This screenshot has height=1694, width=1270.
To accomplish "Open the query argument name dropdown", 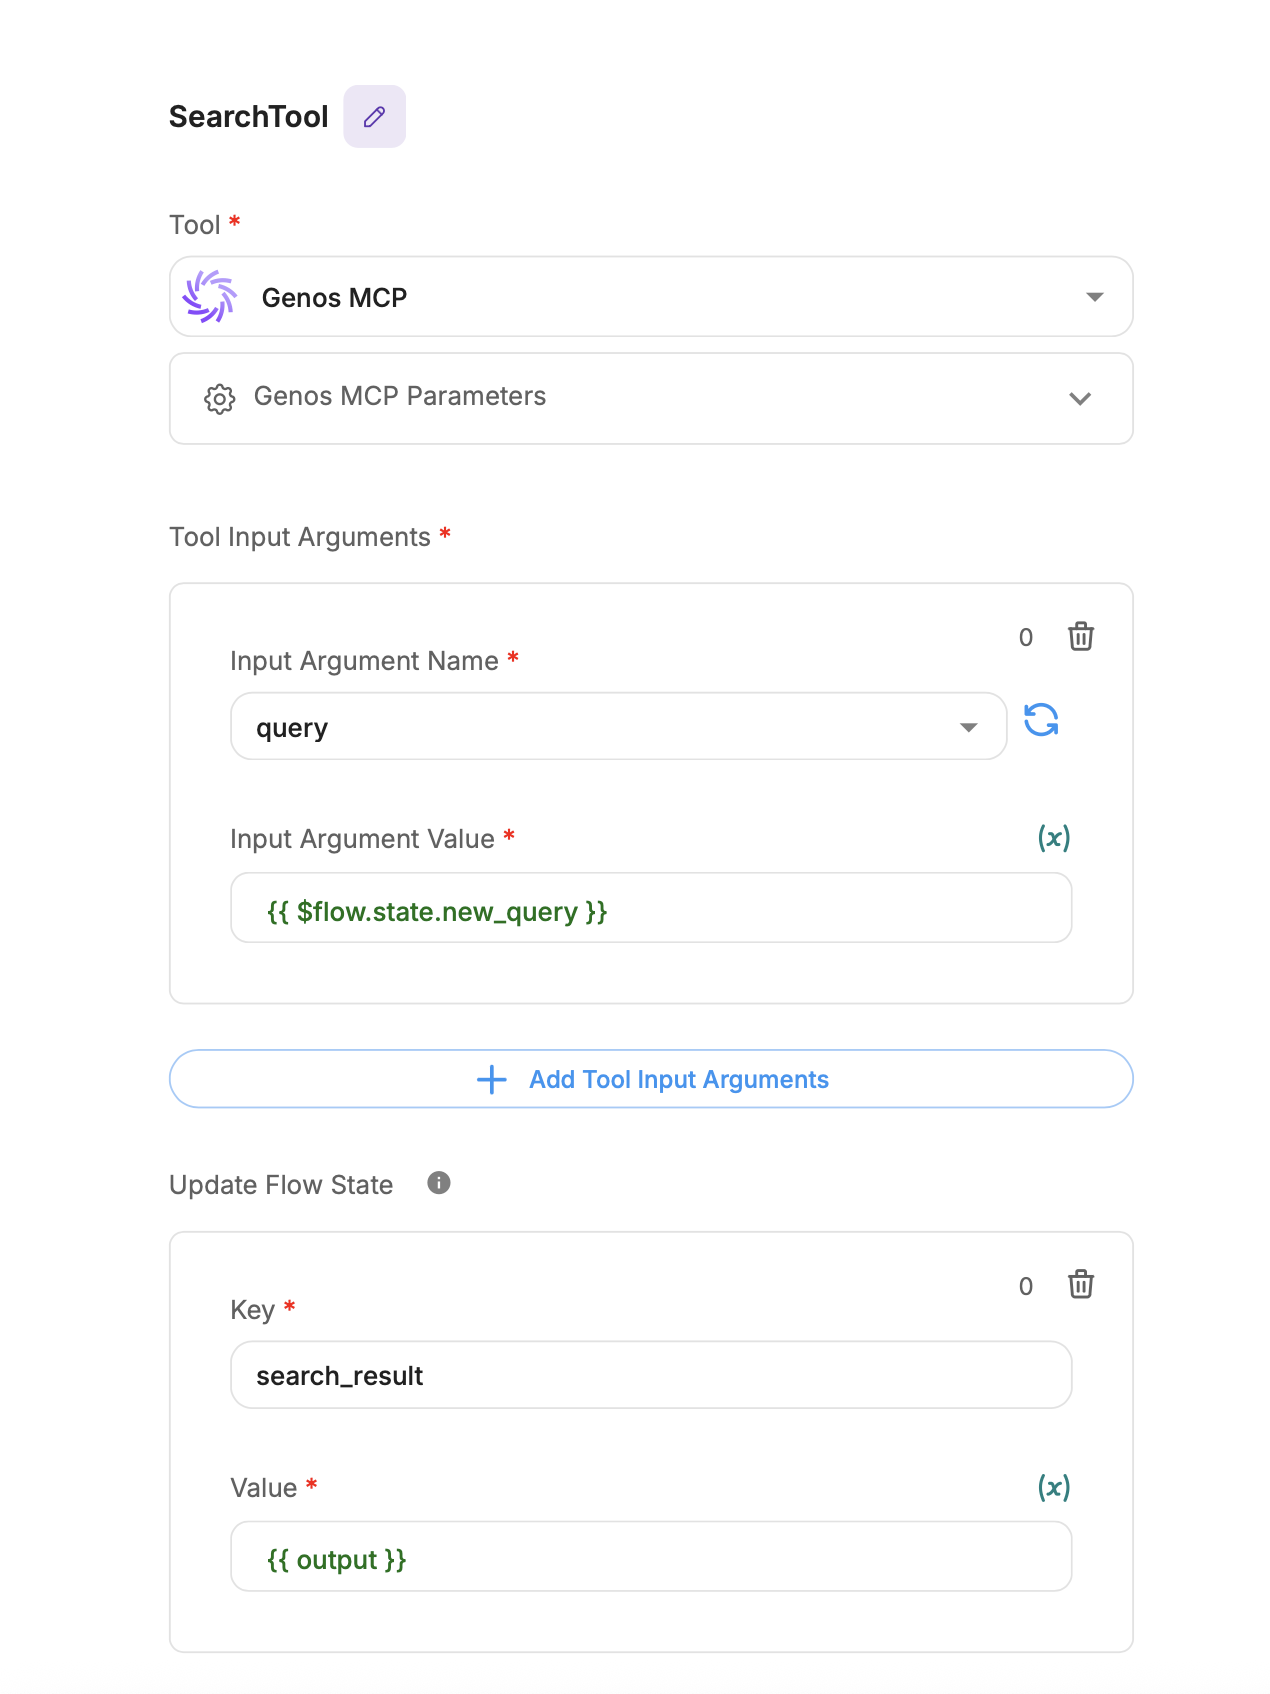I will point(968,727).
